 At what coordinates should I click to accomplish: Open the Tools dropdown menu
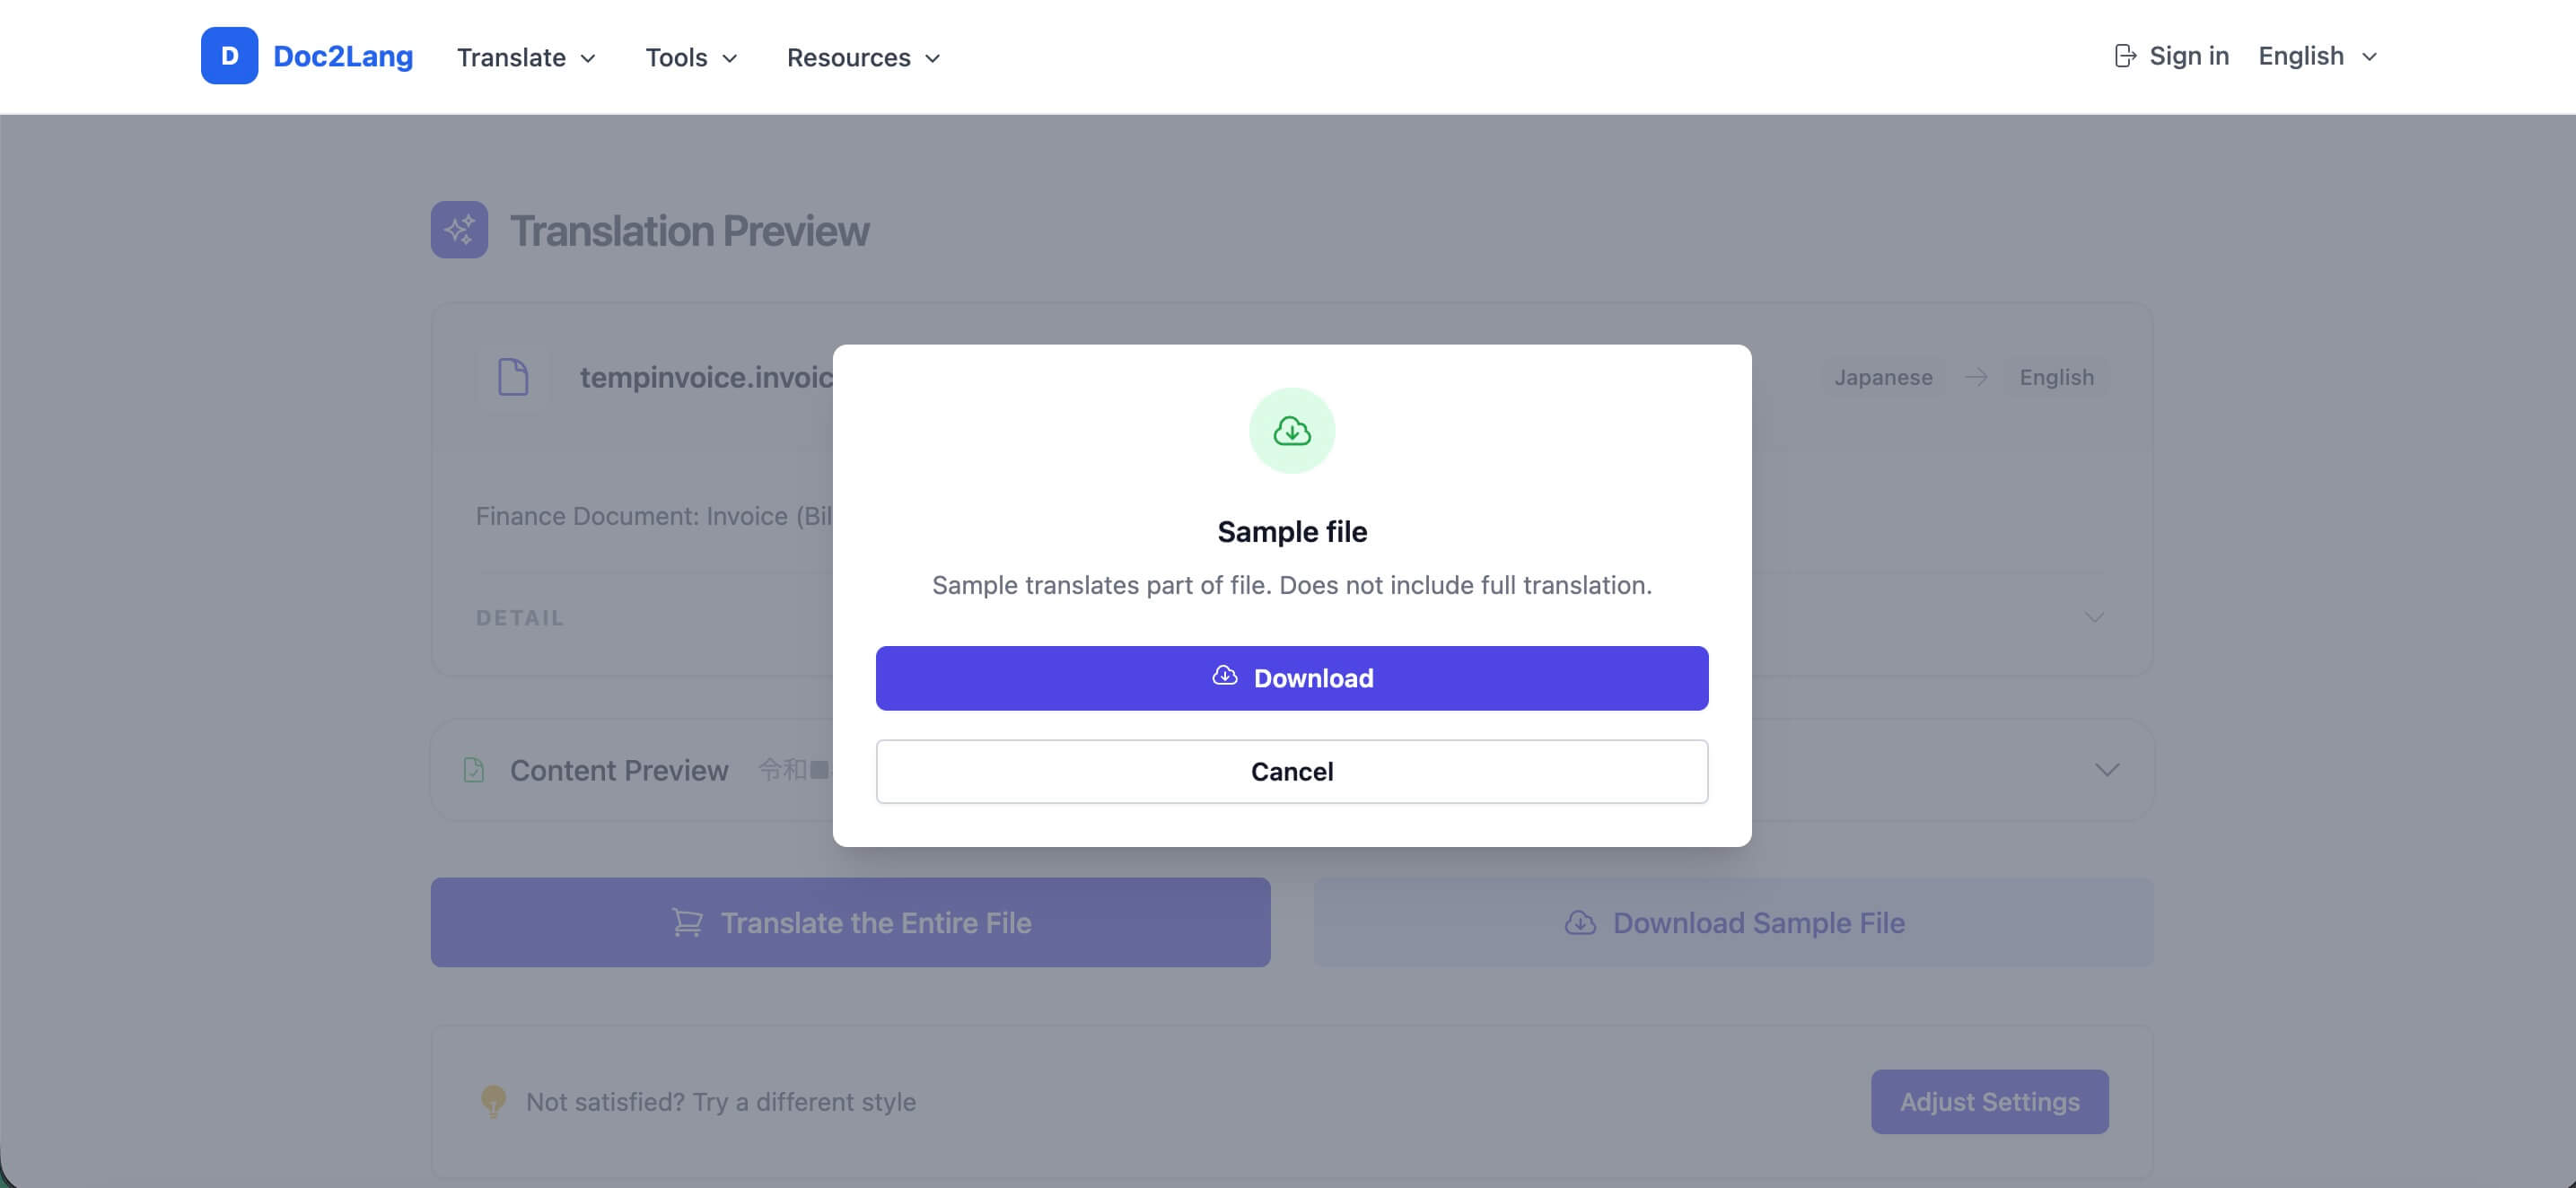pyautogui.click(x=691, y=58)
